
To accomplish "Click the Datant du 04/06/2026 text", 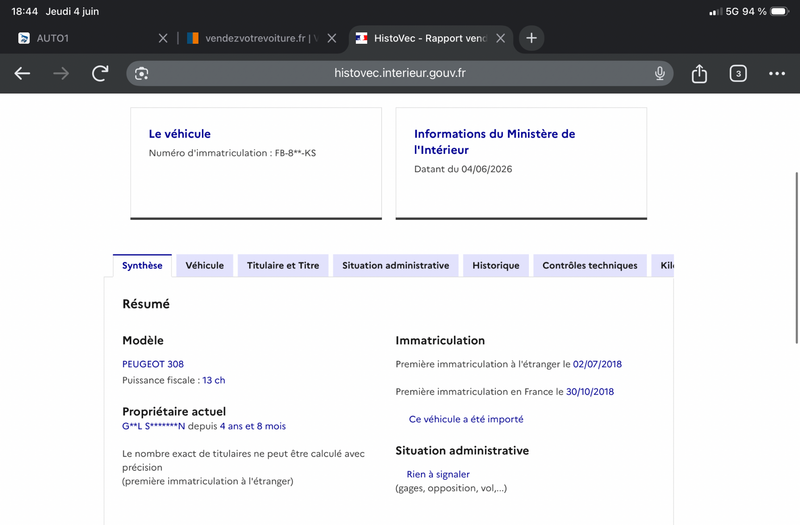I will click(x=463, y=169).
